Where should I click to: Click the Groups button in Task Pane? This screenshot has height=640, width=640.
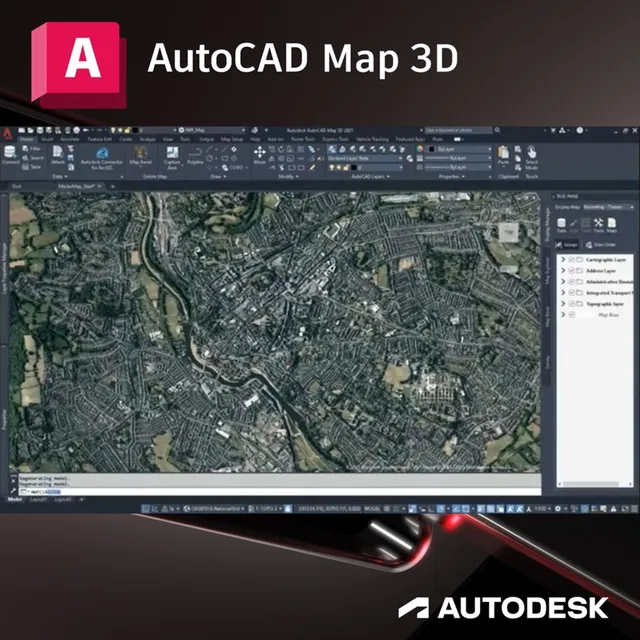pyautogui.click(x=567, y=245)
